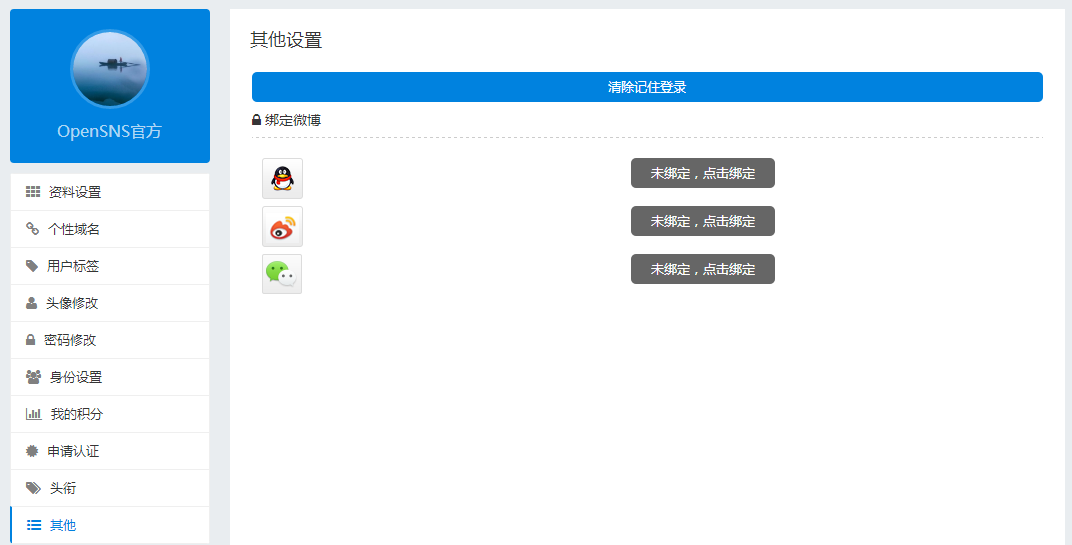This screenshot has height=545, width=1072.
Task: Open the 头衔 menu item
Action: pos(110,488)
